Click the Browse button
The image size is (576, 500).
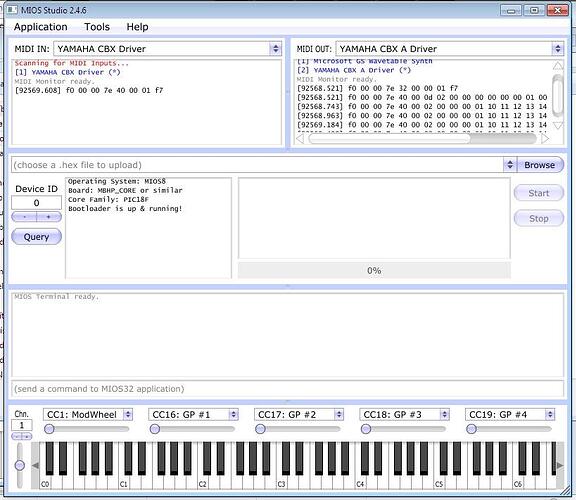pos(540,165)
